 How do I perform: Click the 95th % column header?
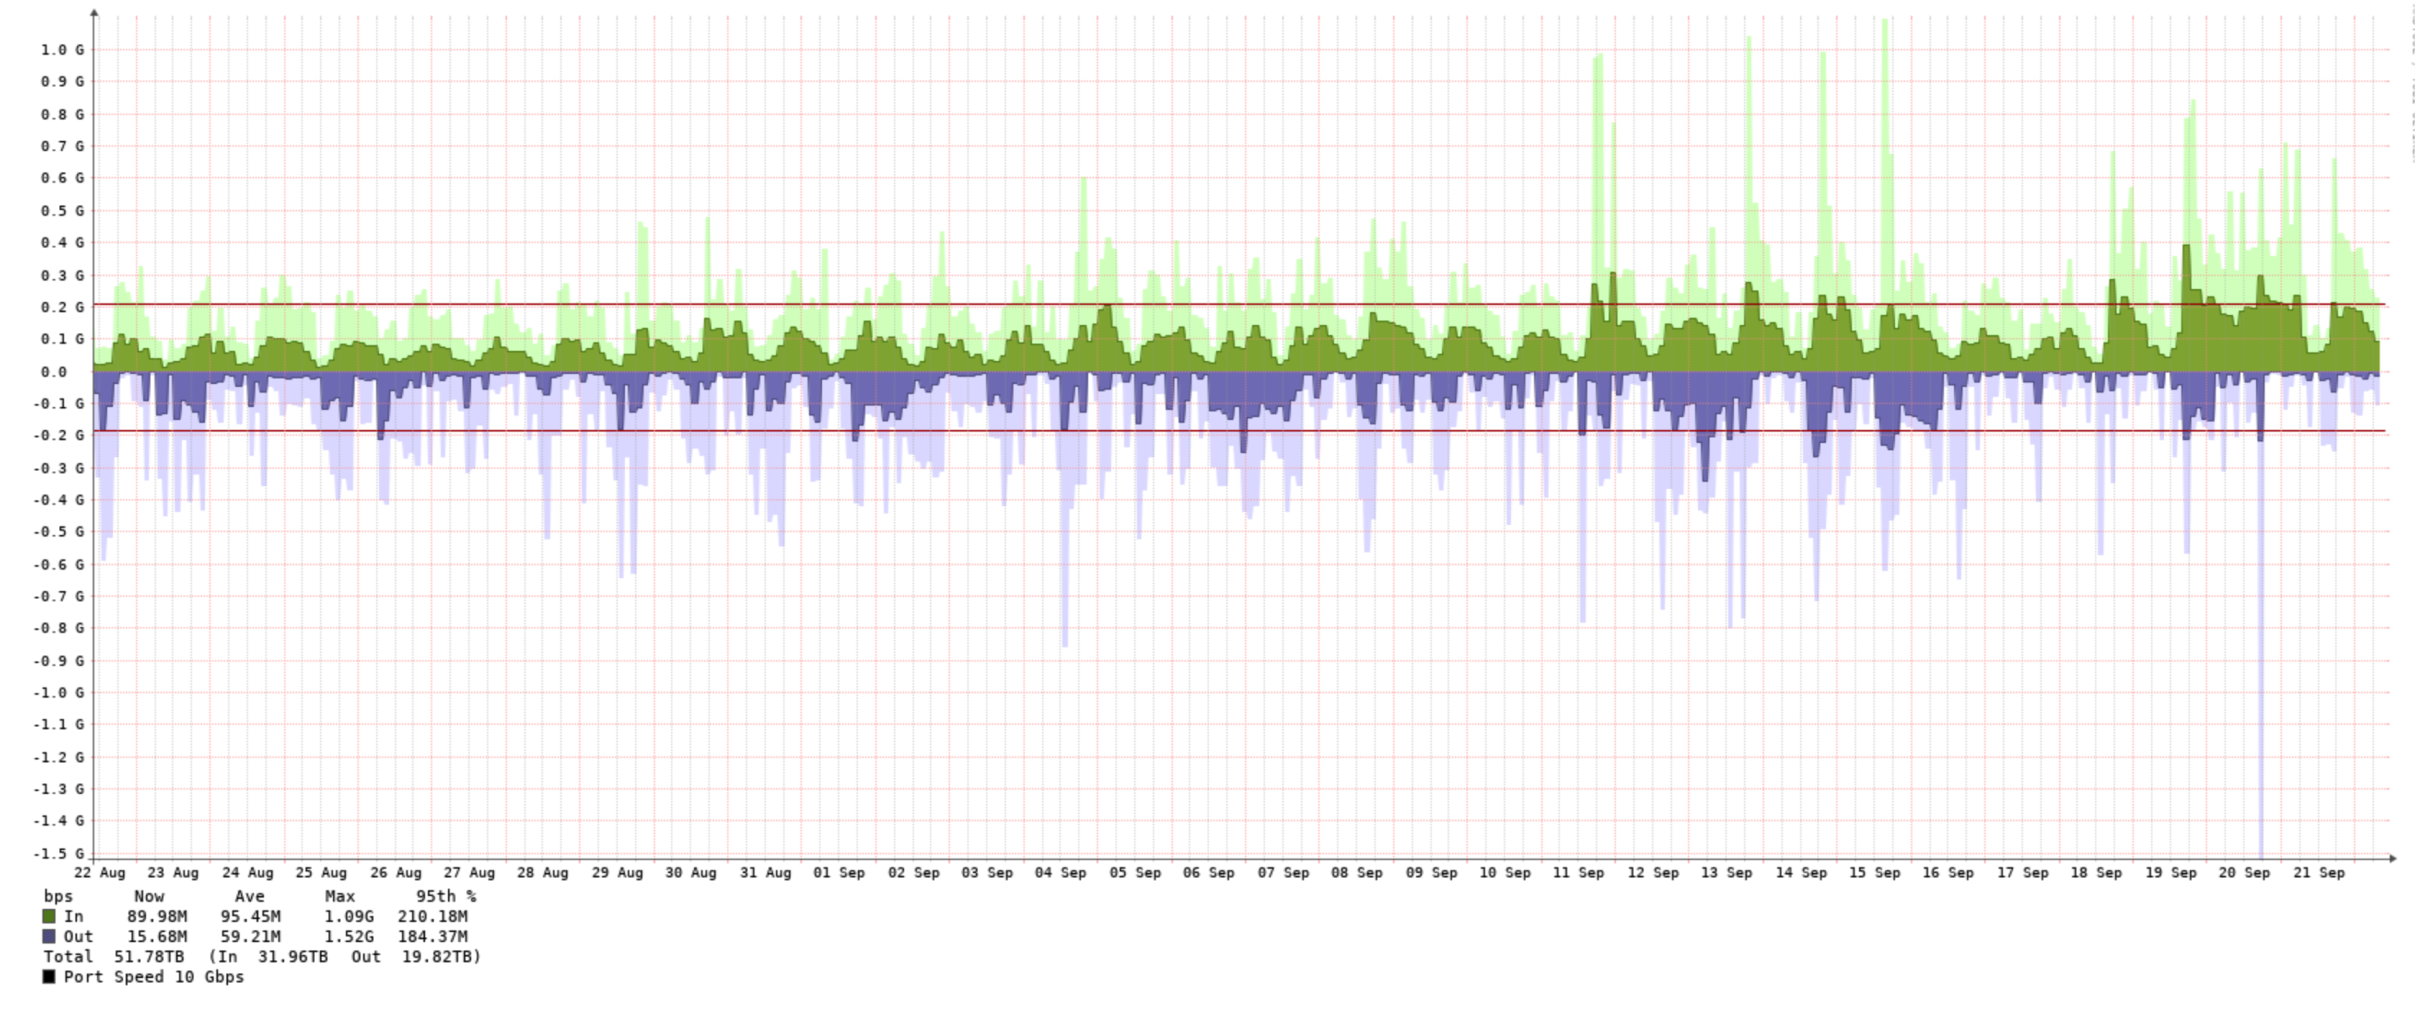click(x=446, y=897)
